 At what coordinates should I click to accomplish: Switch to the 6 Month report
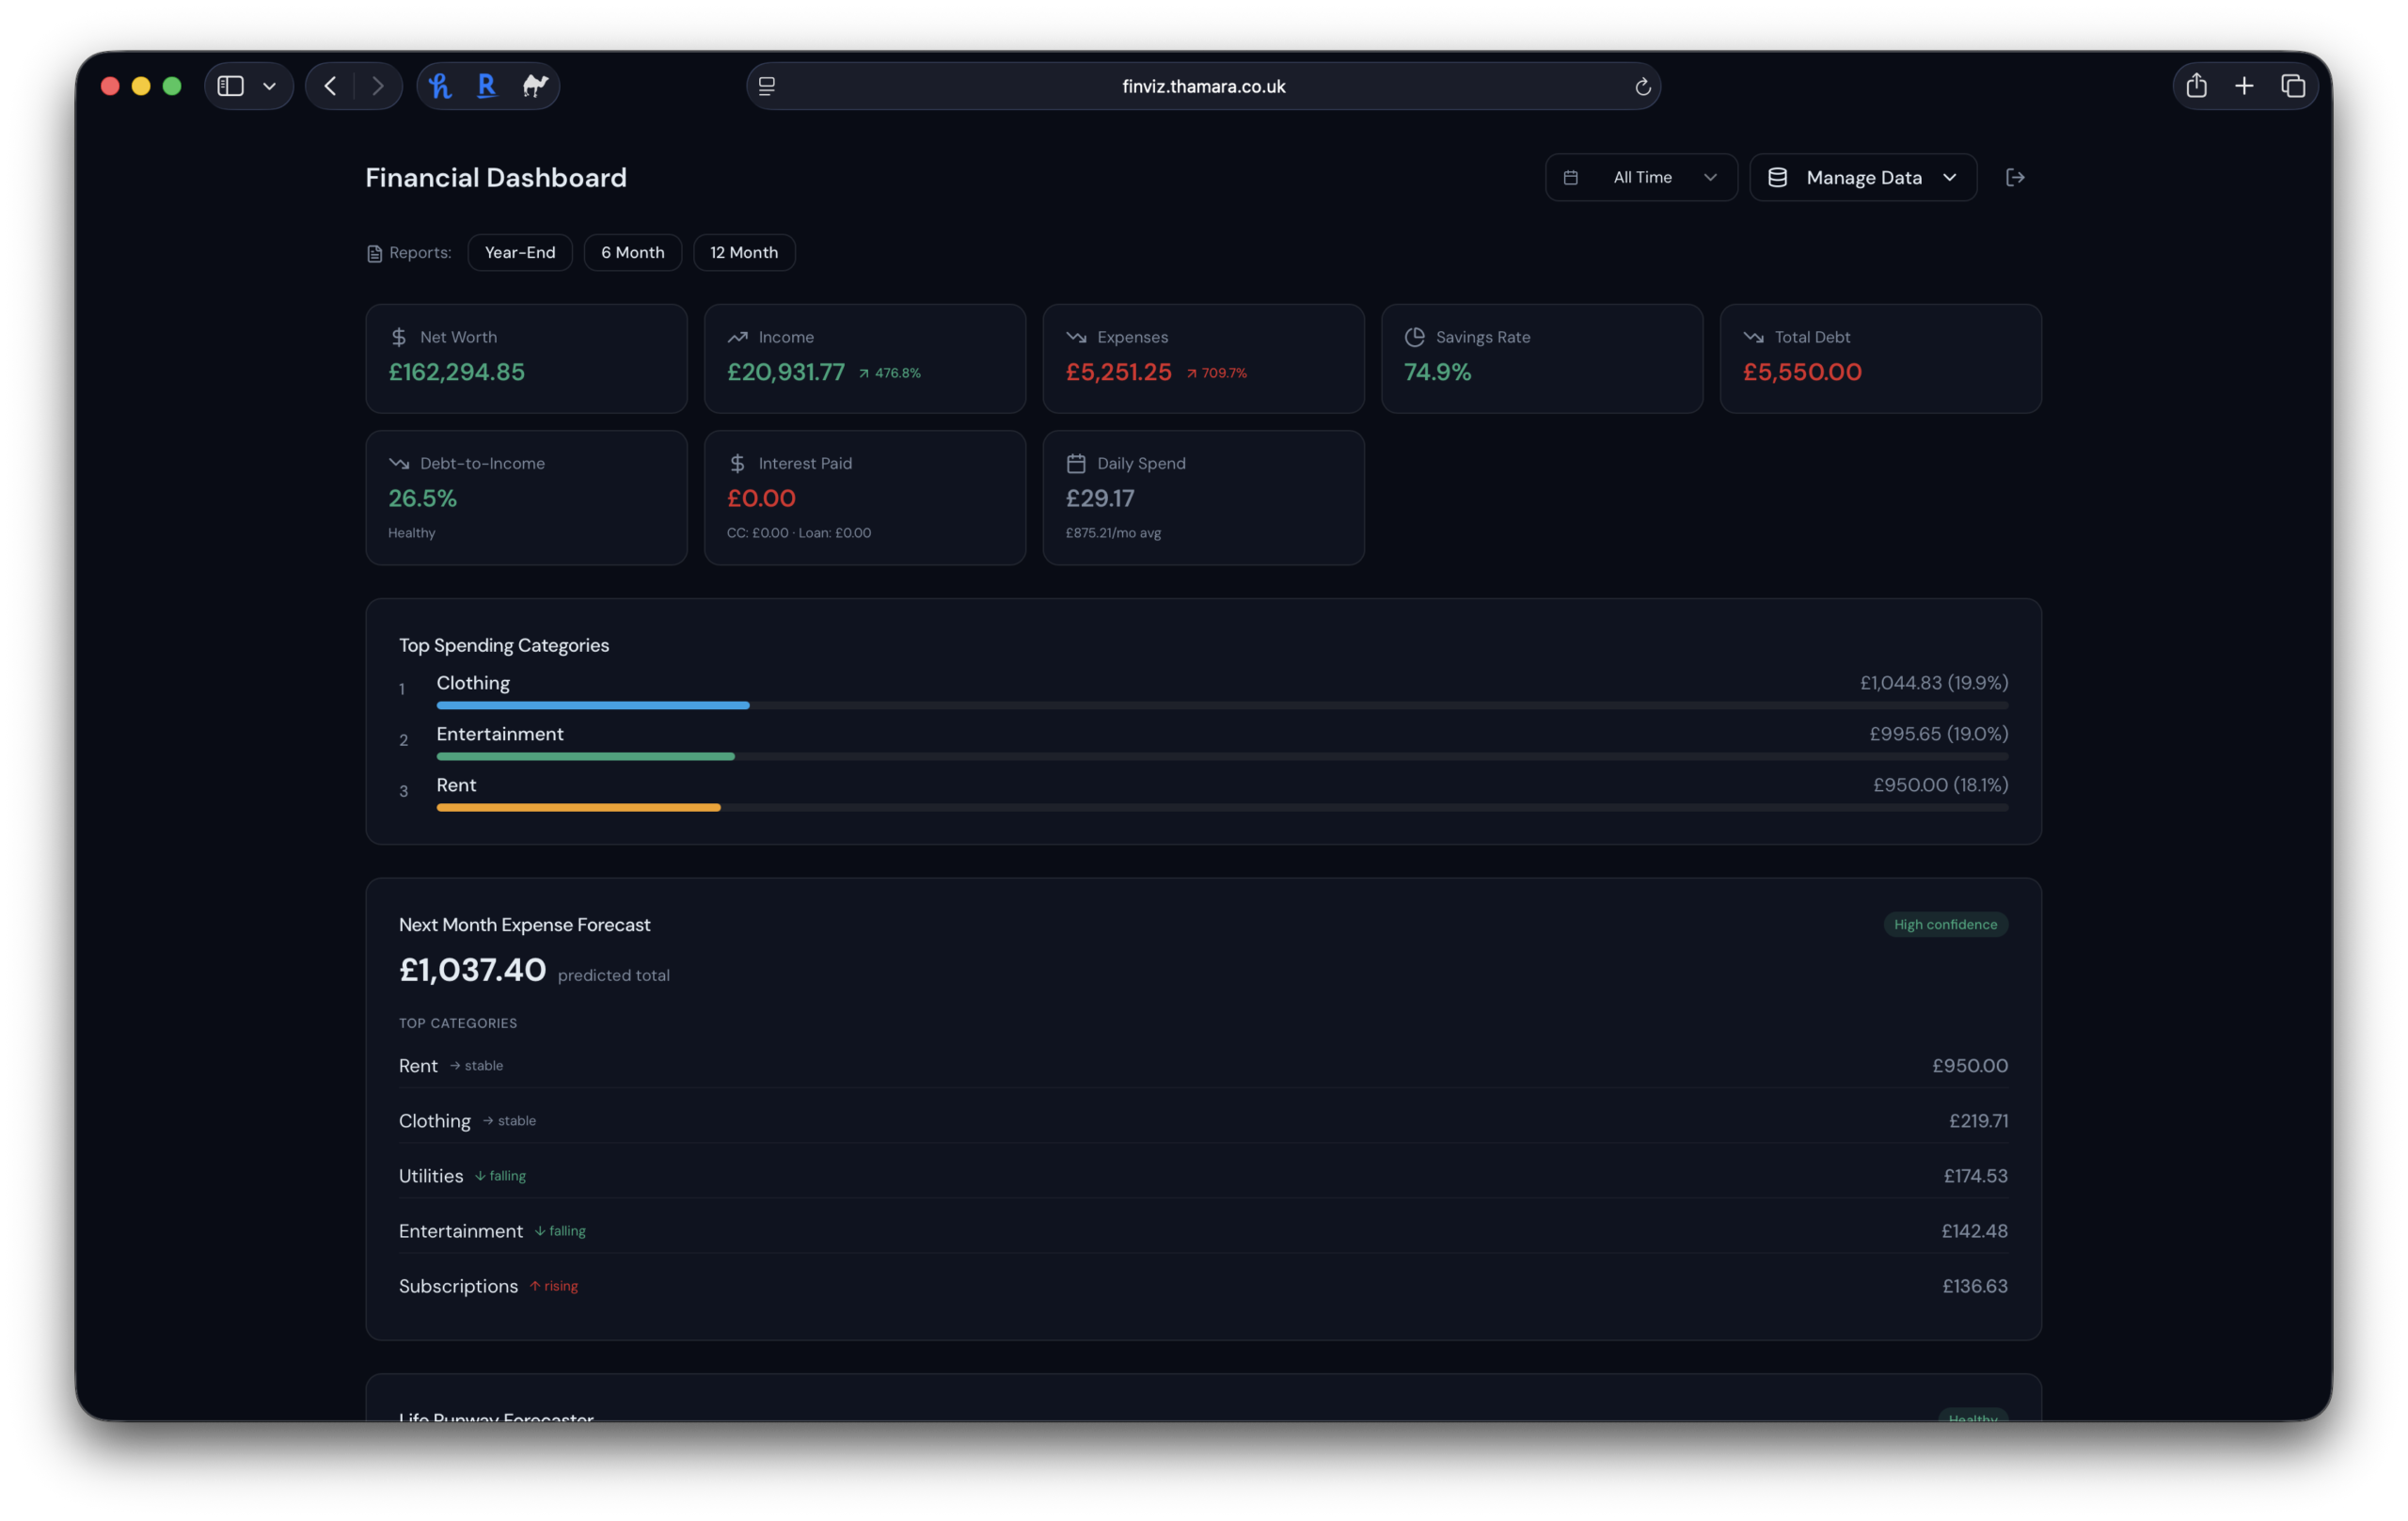click(x=632, y=252)
